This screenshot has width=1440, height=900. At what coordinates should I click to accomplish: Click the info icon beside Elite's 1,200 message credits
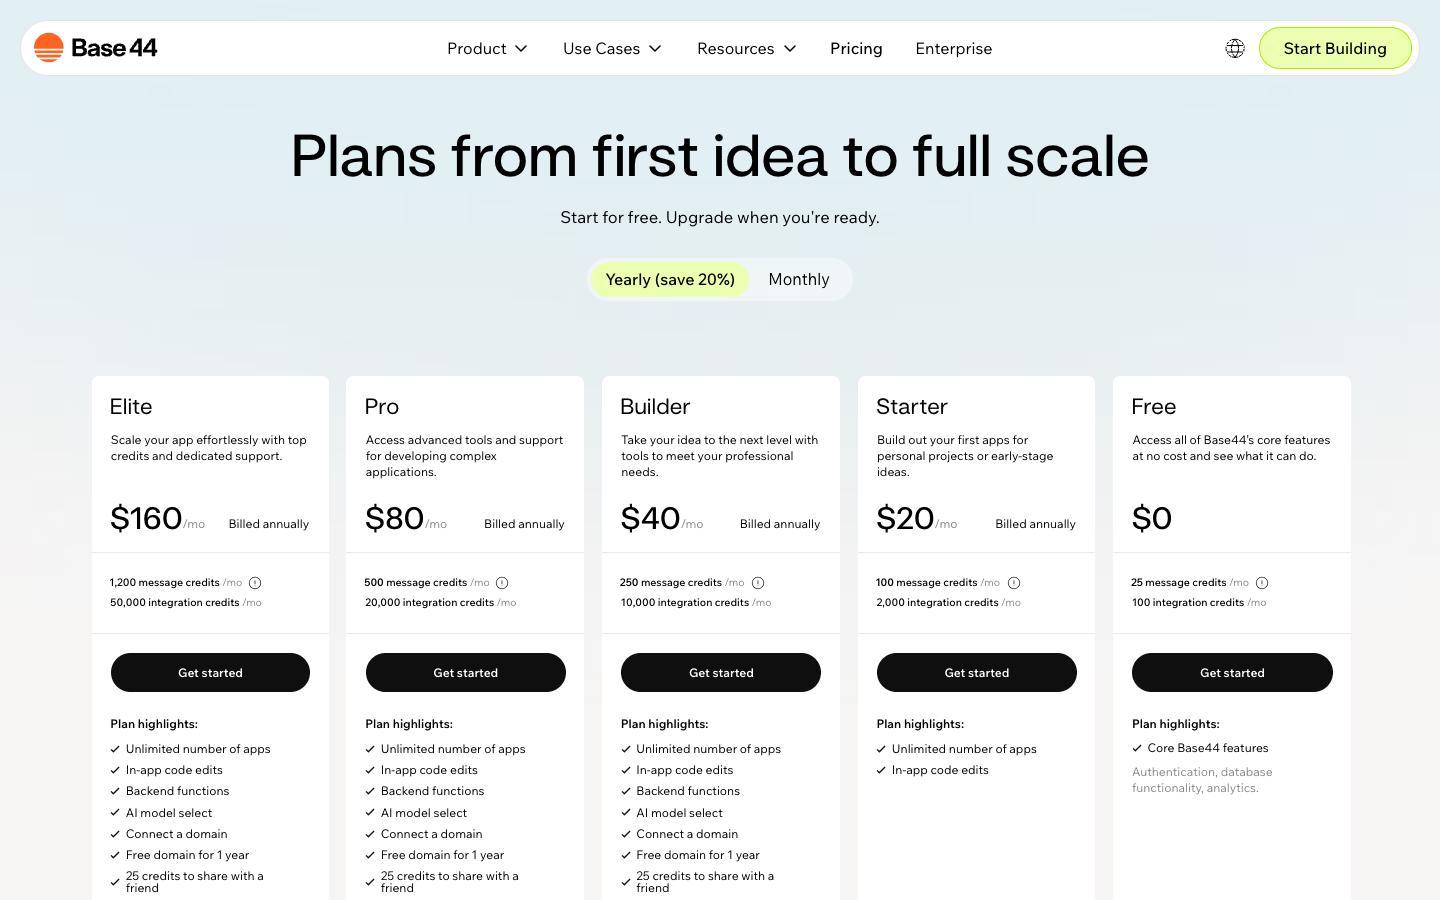point(254,582)
